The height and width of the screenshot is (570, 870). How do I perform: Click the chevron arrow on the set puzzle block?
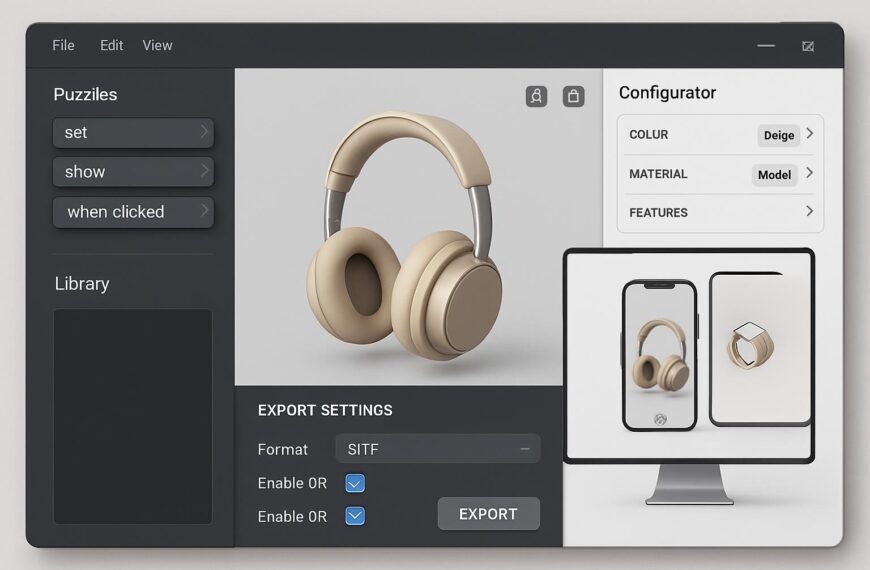pyautogui.click(x=204, y=132)
